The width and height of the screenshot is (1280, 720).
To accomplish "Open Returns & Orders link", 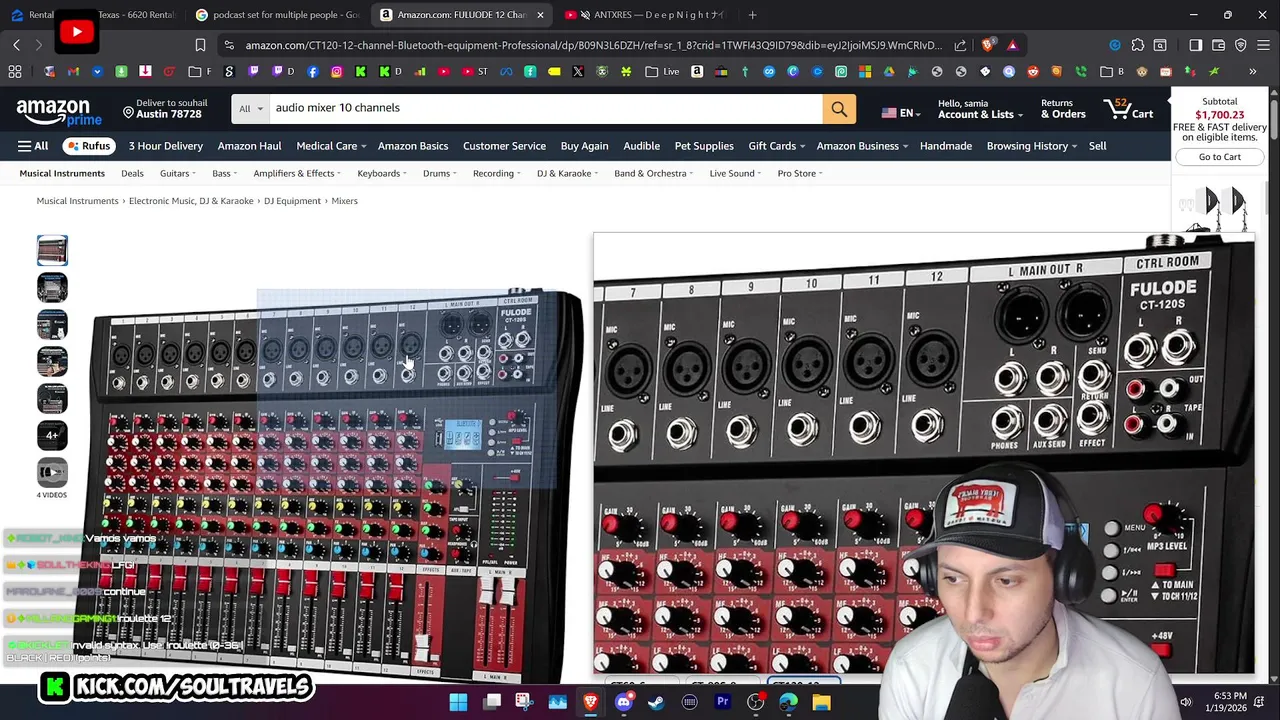I will coord(1063,109).
